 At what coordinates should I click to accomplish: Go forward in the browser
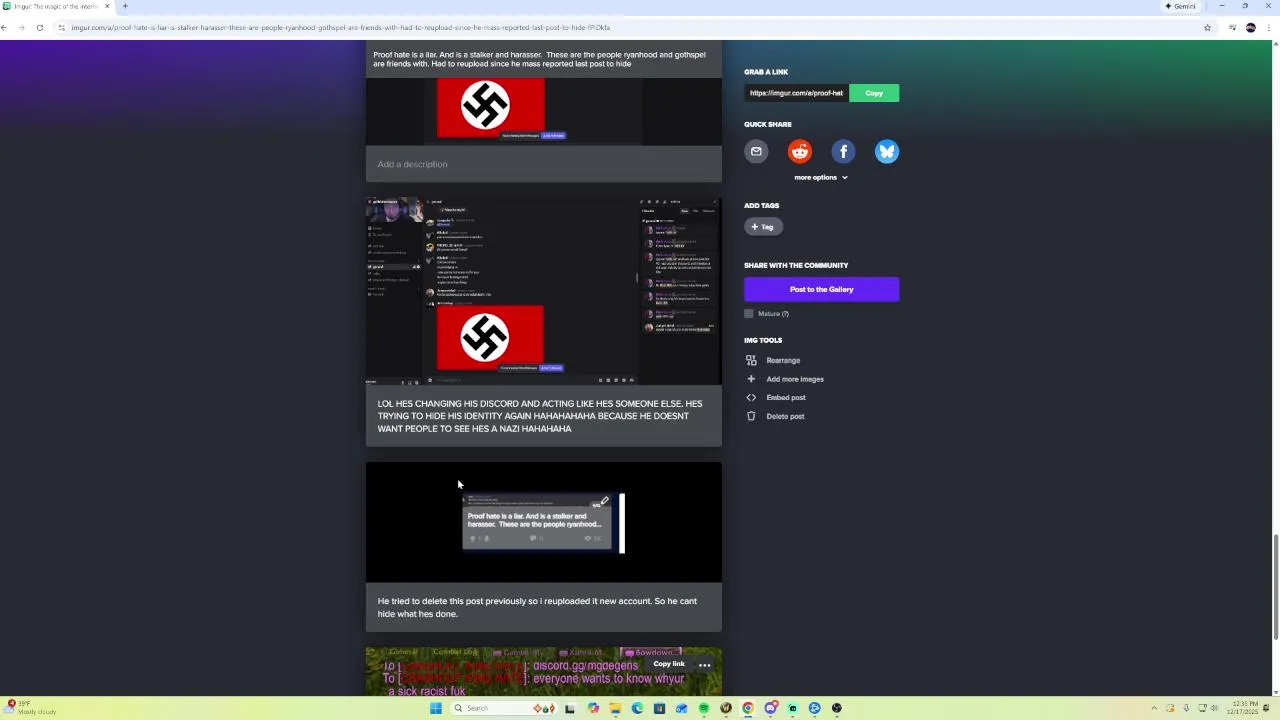click(22, 27)
